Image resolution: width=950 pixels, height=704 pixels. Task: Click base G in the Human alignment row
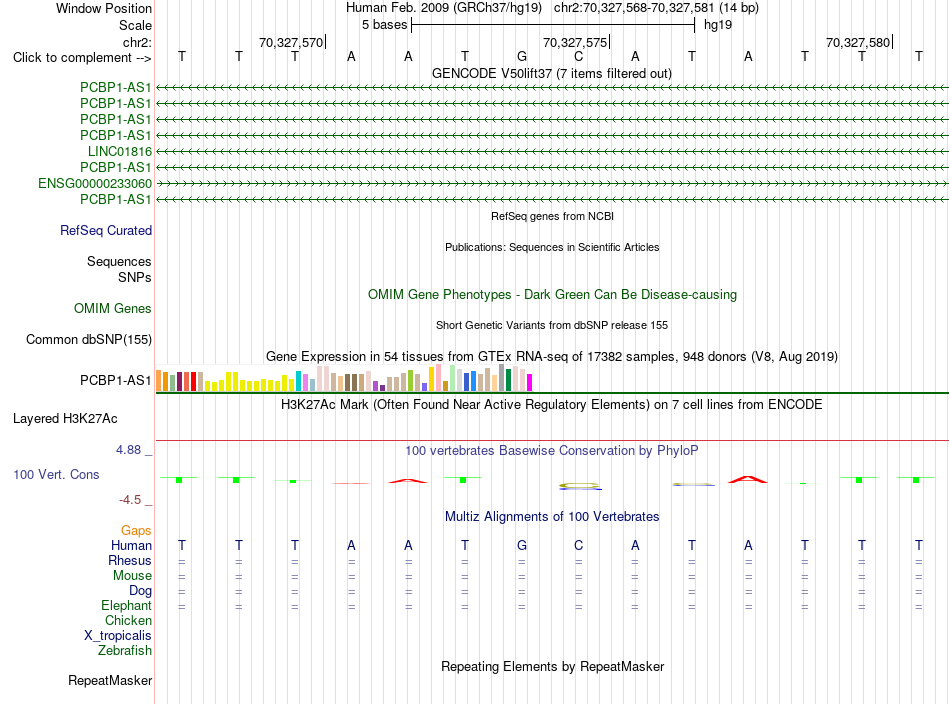pos(522,545)
